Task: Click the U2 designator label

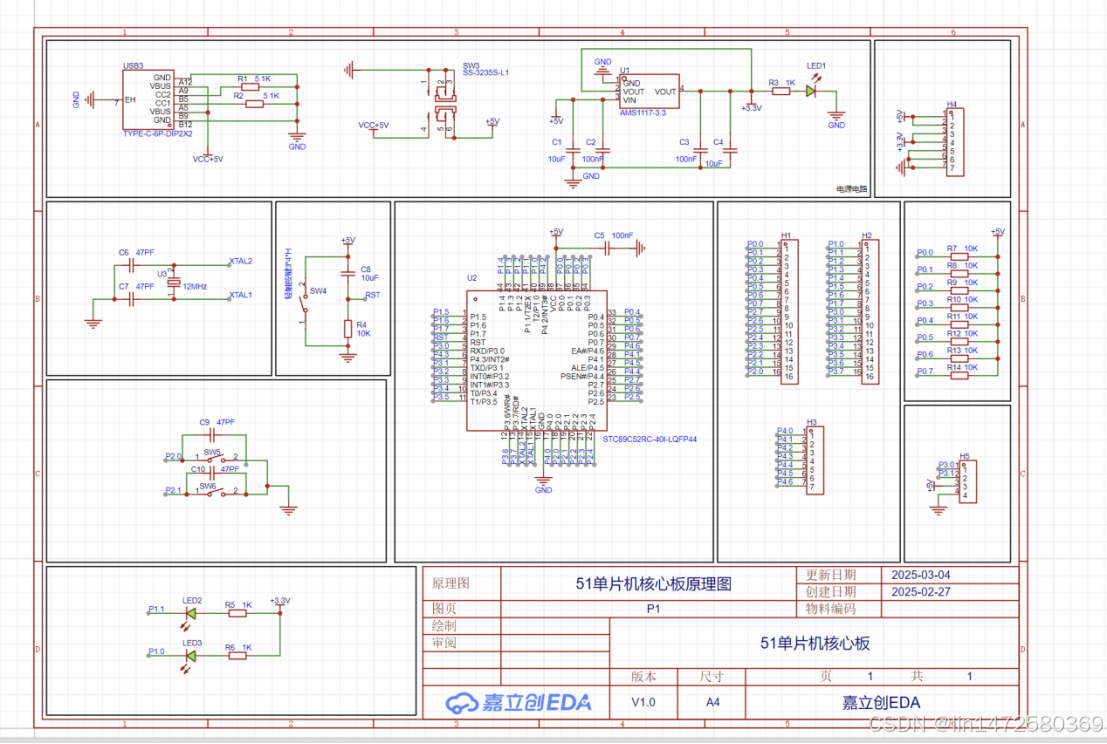Action: [x=472, y=278]
